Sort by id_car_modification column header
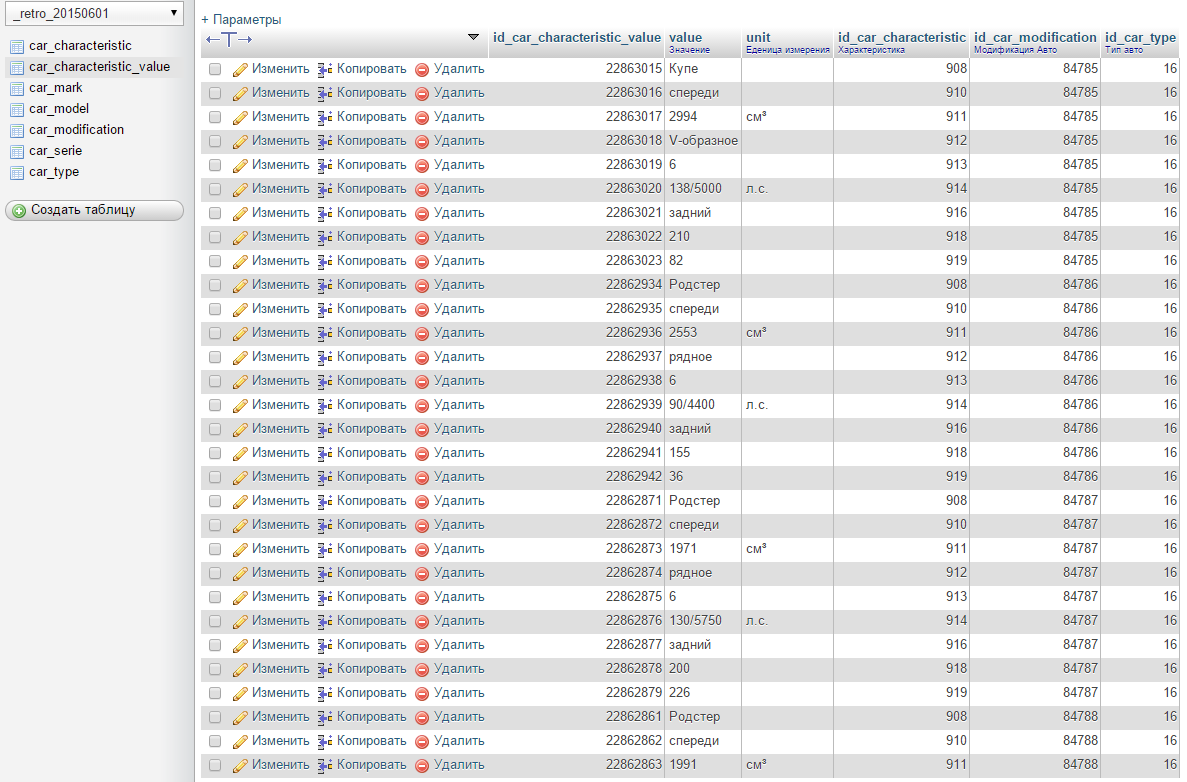This screenshot has height=782, width=1187. (1035, 37)
